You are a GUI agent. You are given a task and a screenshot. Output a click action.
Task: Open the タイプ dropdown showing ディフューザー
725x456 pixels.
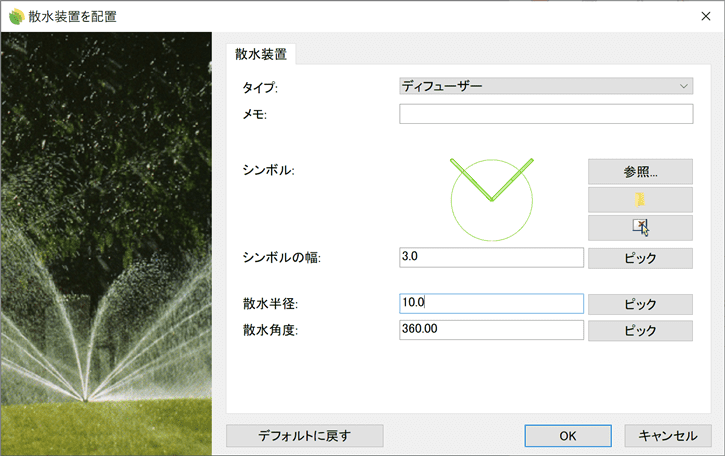(546, 86)
